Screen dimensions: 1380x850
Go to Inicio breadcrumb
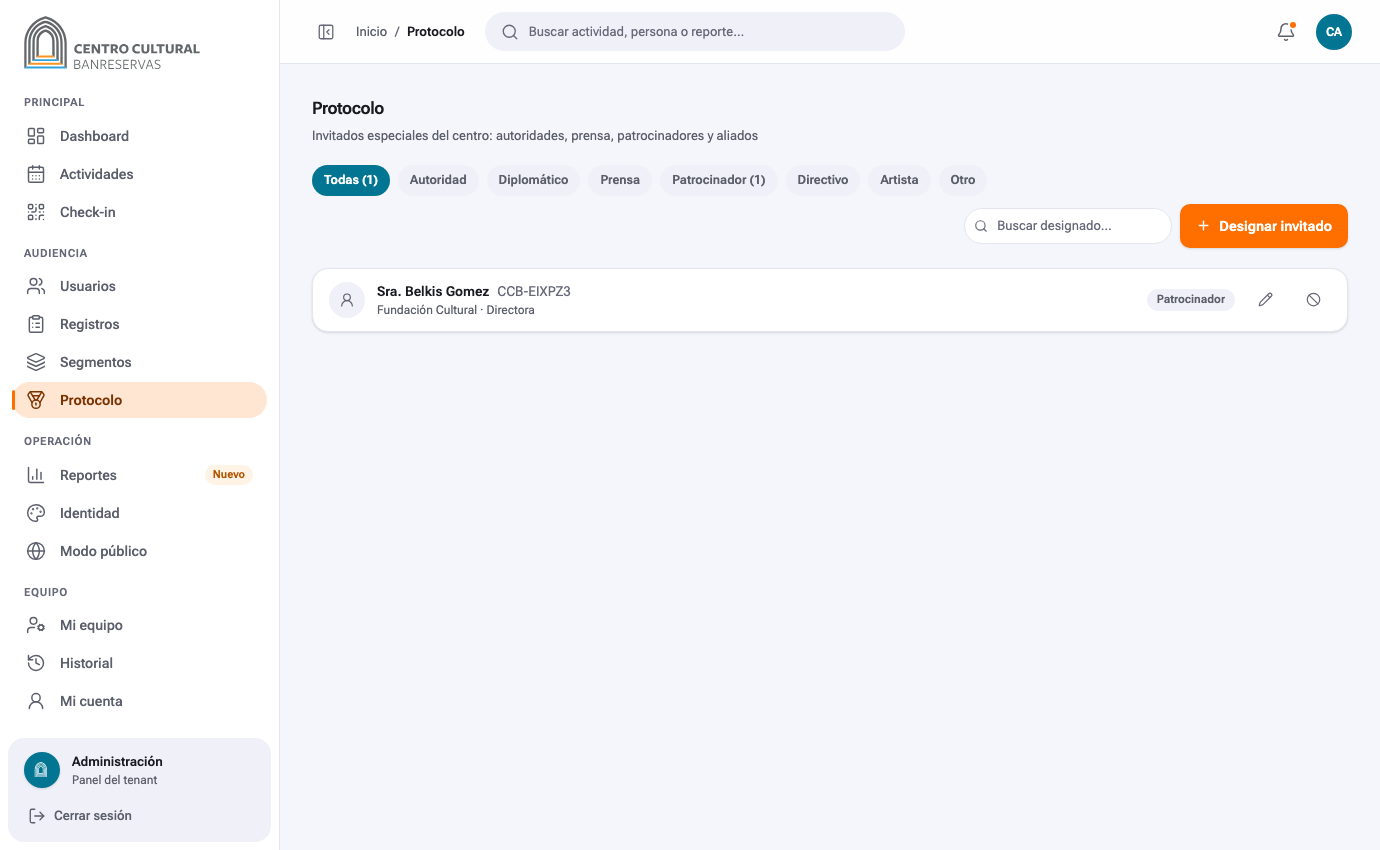coord(371,32)
